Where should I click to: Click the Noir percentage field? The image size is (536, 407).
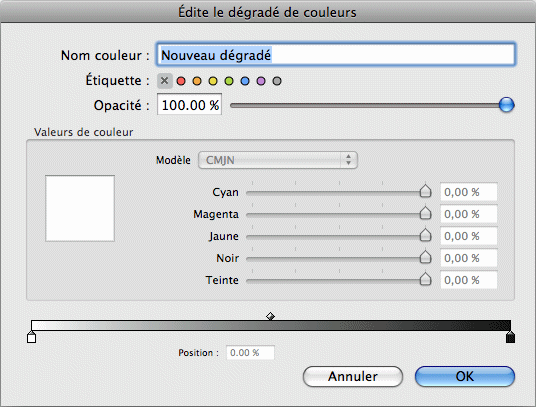(469, 258)
